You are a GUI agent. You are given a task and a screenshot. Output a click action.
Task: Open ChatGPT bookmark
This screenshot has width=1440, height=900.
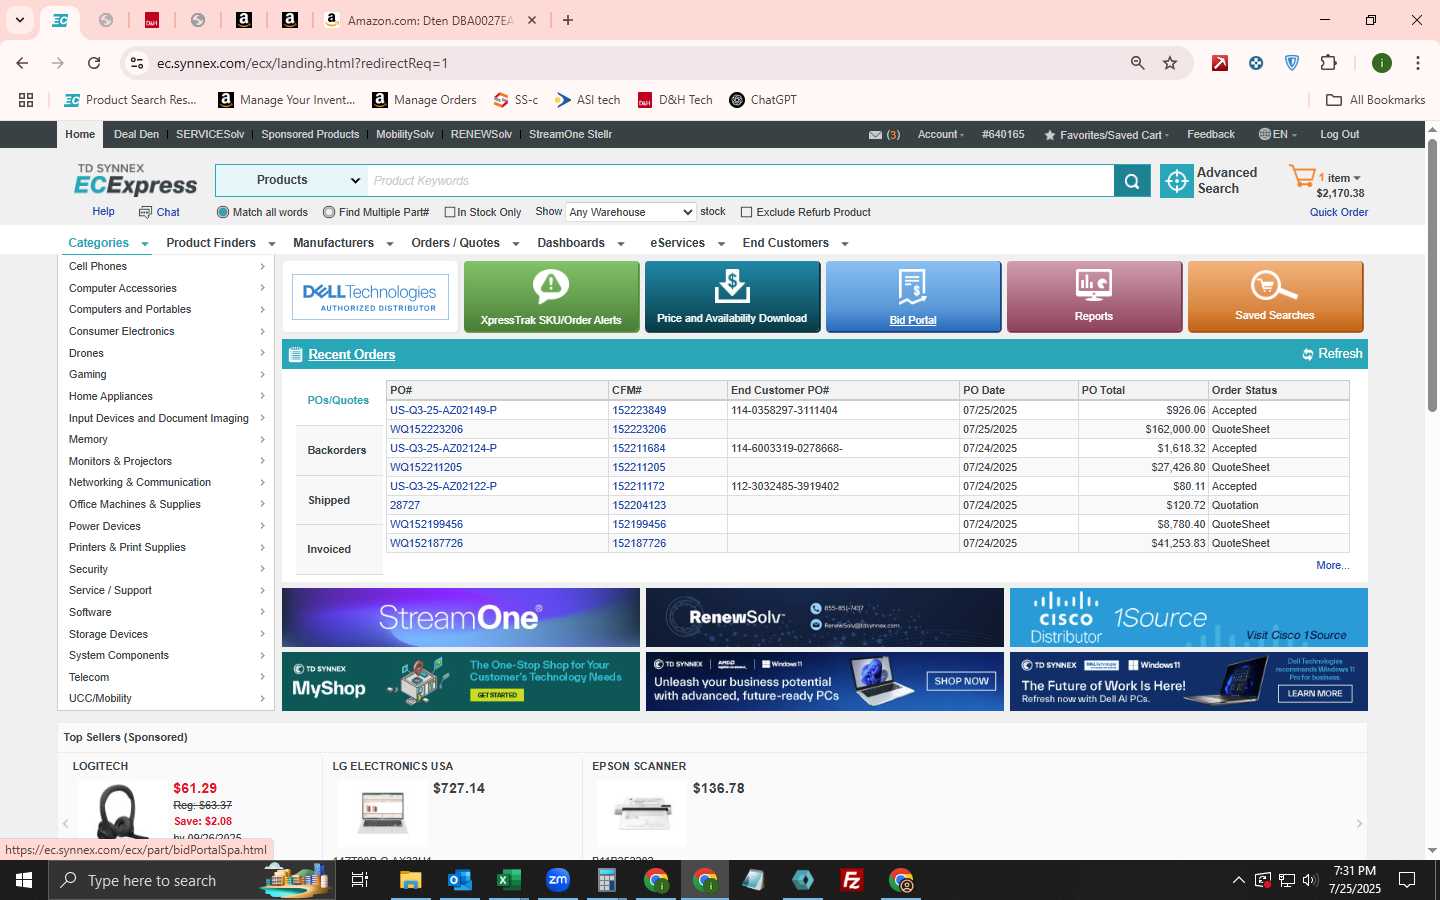tap(763, 100)
